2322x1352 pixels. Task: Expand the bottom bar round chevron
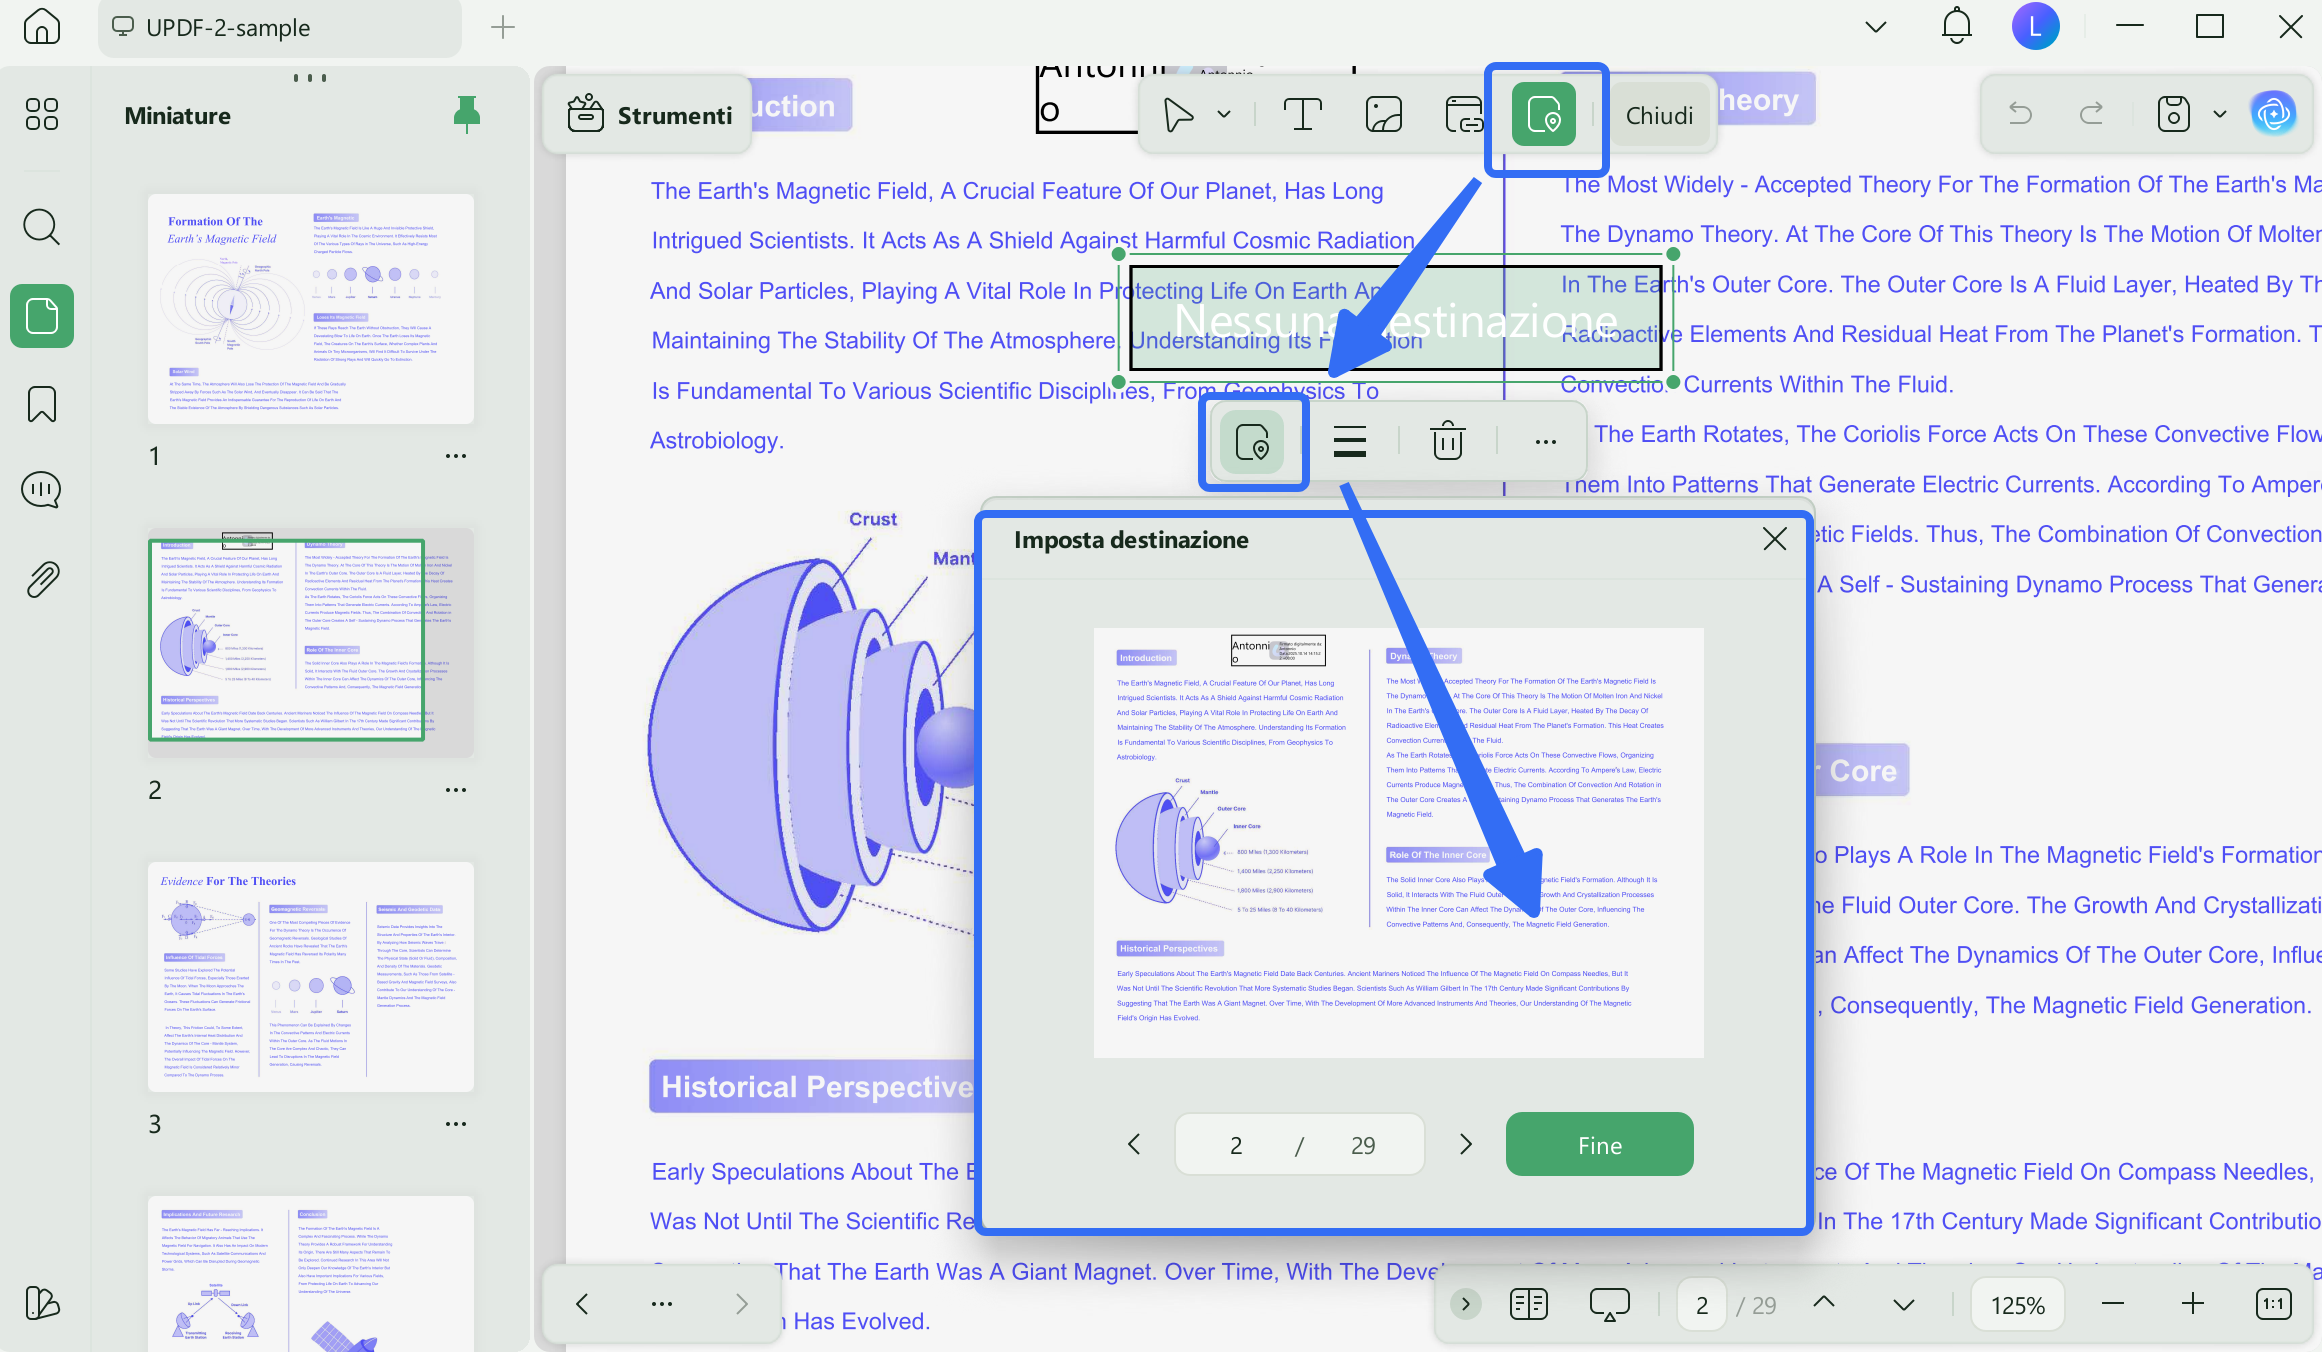point(1466,1303)
